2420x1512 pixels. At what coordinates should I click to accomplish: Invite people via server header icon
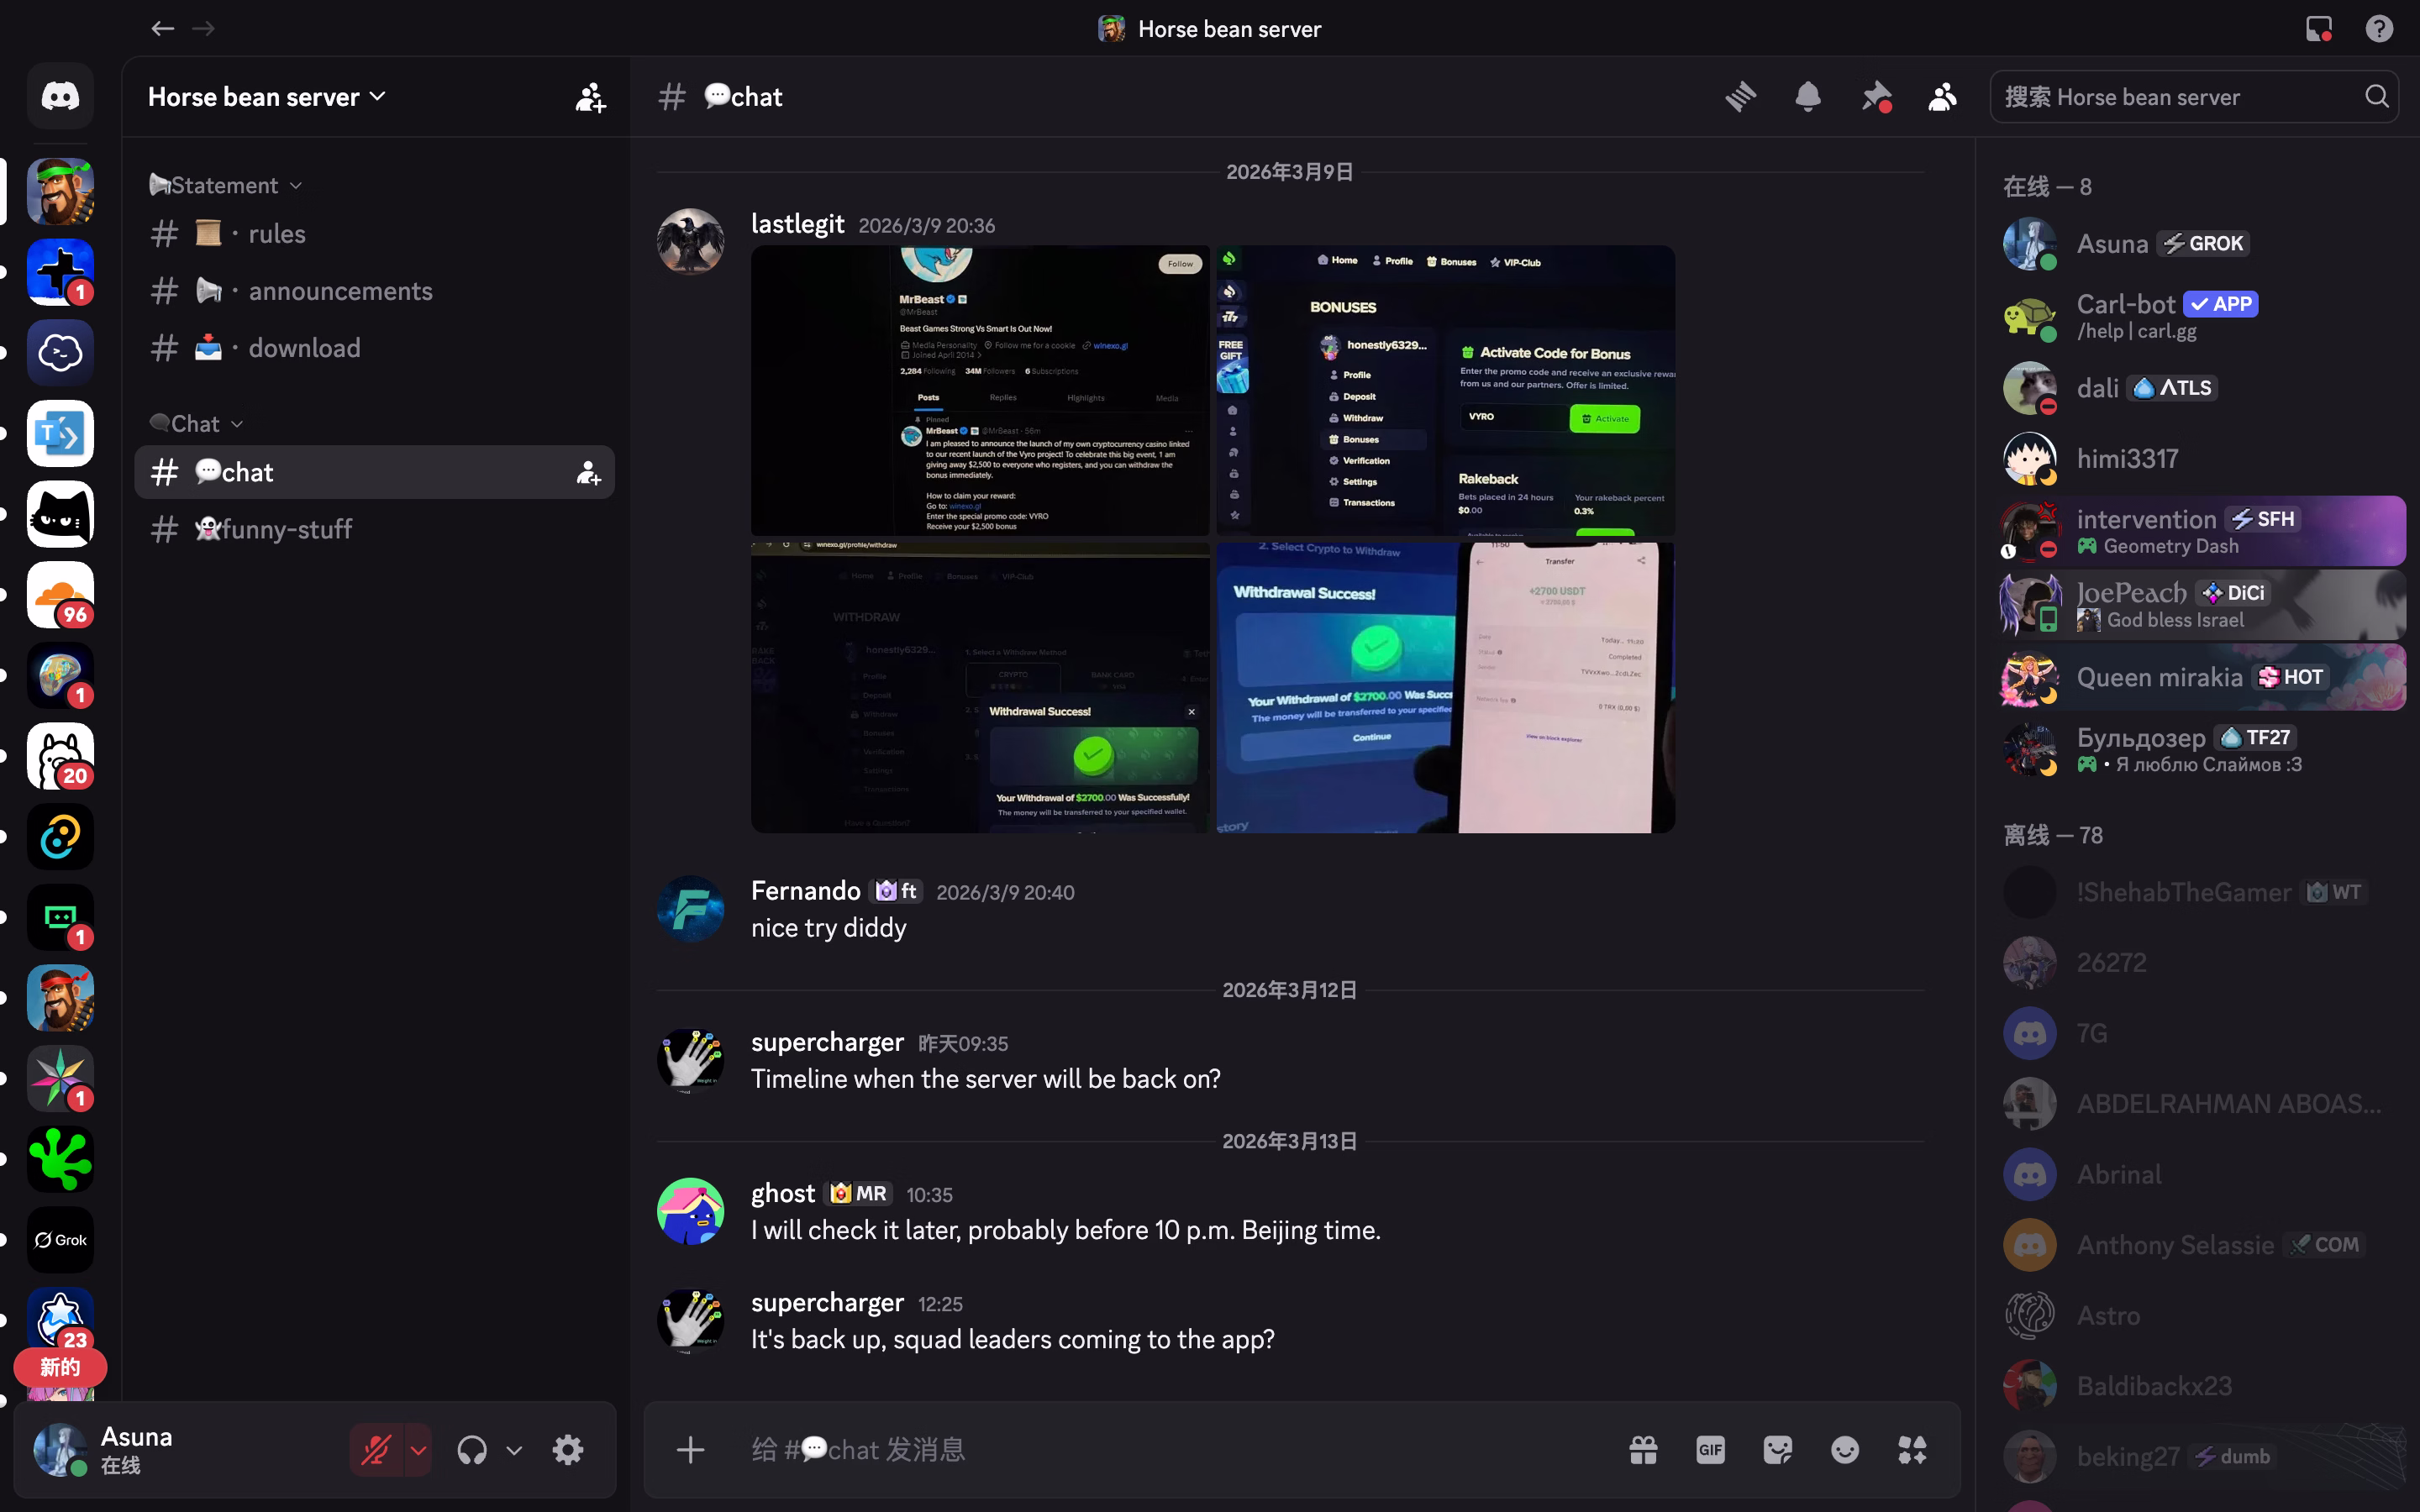(590, 97)
